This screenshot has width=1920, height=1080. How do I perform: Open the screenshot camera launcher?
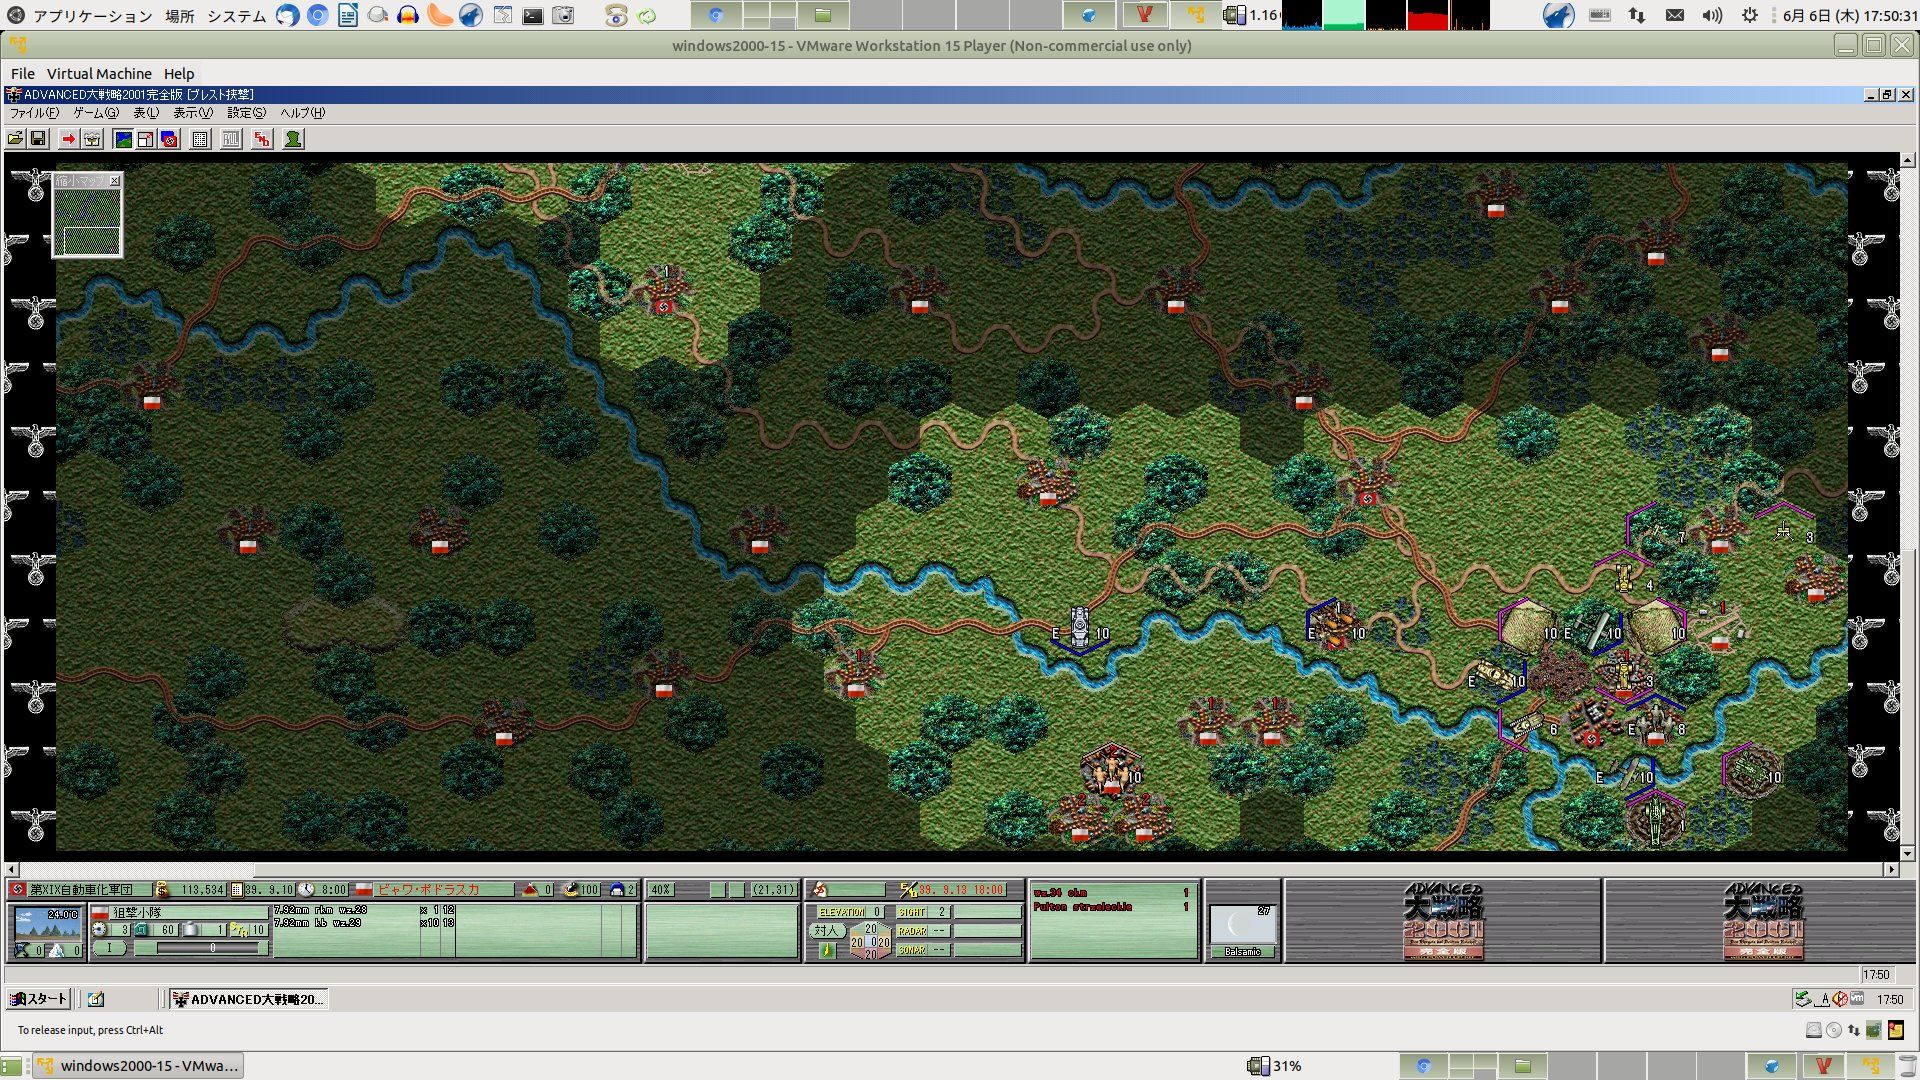[564, 16]
